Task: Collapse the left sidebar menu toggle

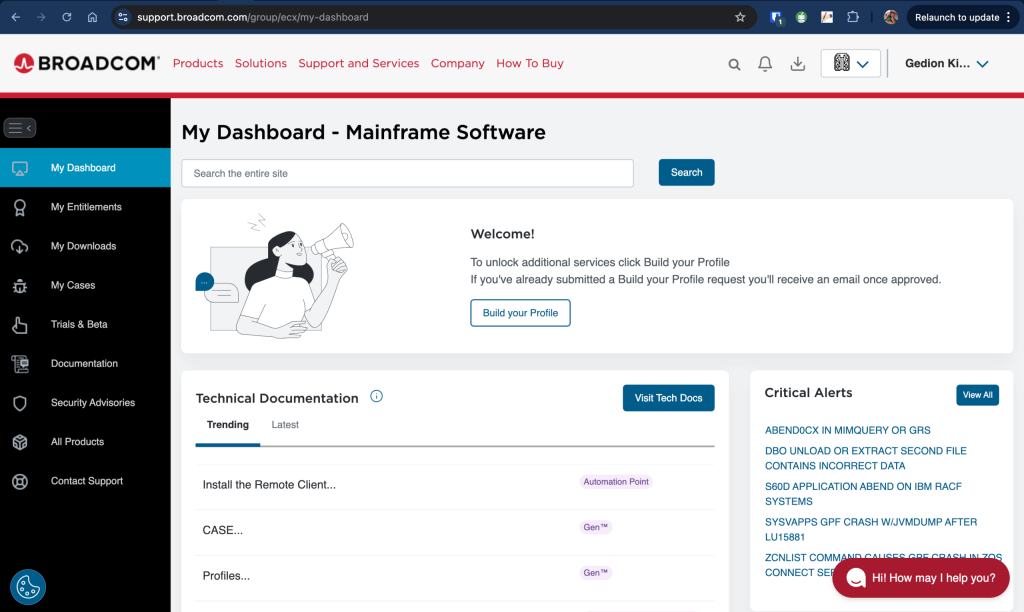Action: click(20, 128)
